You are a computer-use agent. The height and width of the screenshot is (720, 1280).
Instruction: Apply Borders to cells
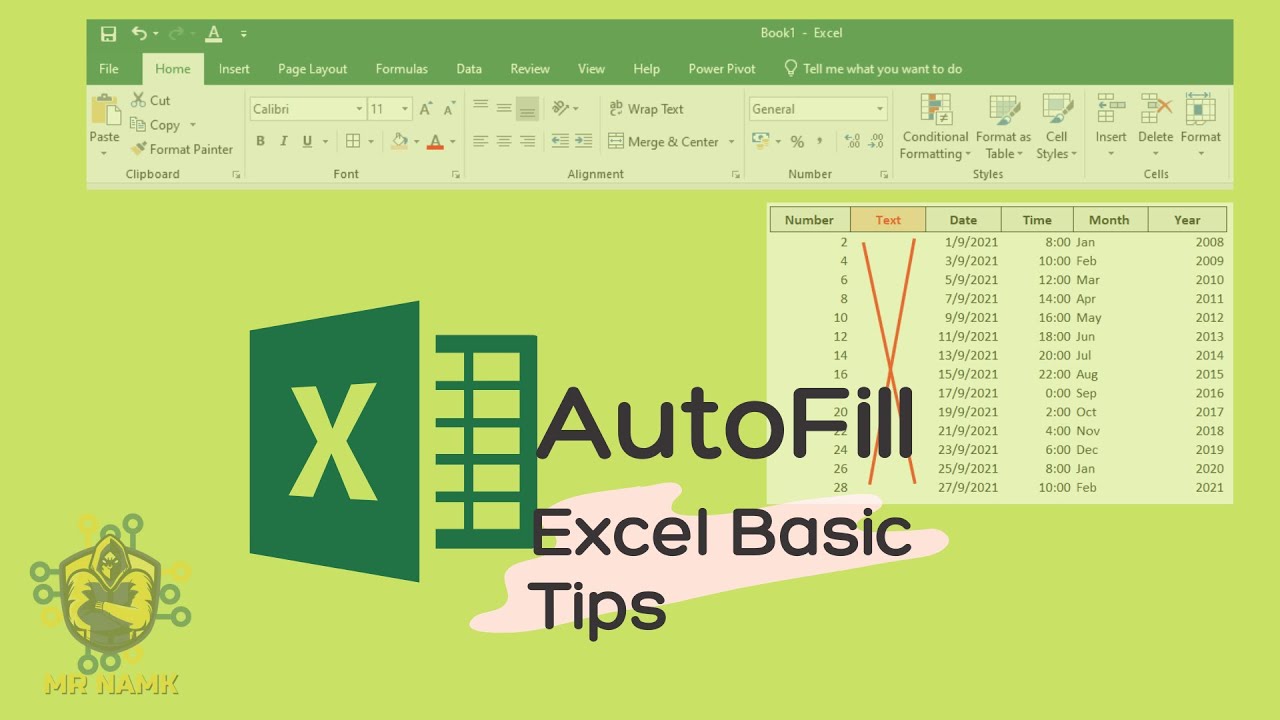pyautogui.click(x=352, y=141)
